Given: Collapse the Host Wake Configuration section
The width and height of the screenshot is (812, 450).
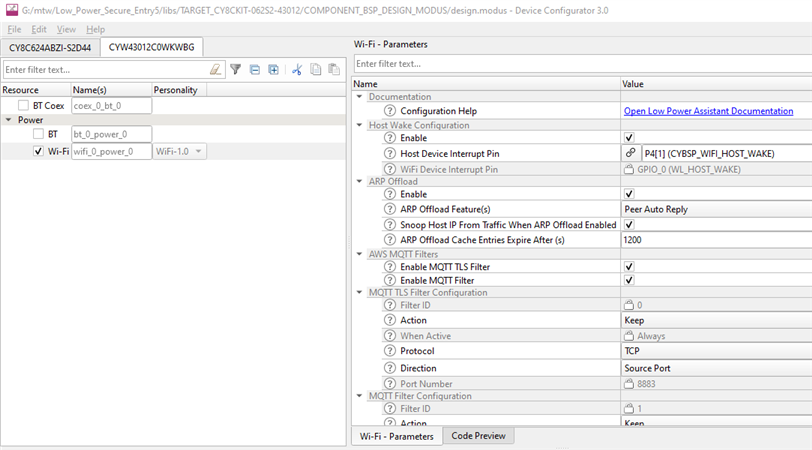Looking at the screenshot, I should click(x=360, y=125).
